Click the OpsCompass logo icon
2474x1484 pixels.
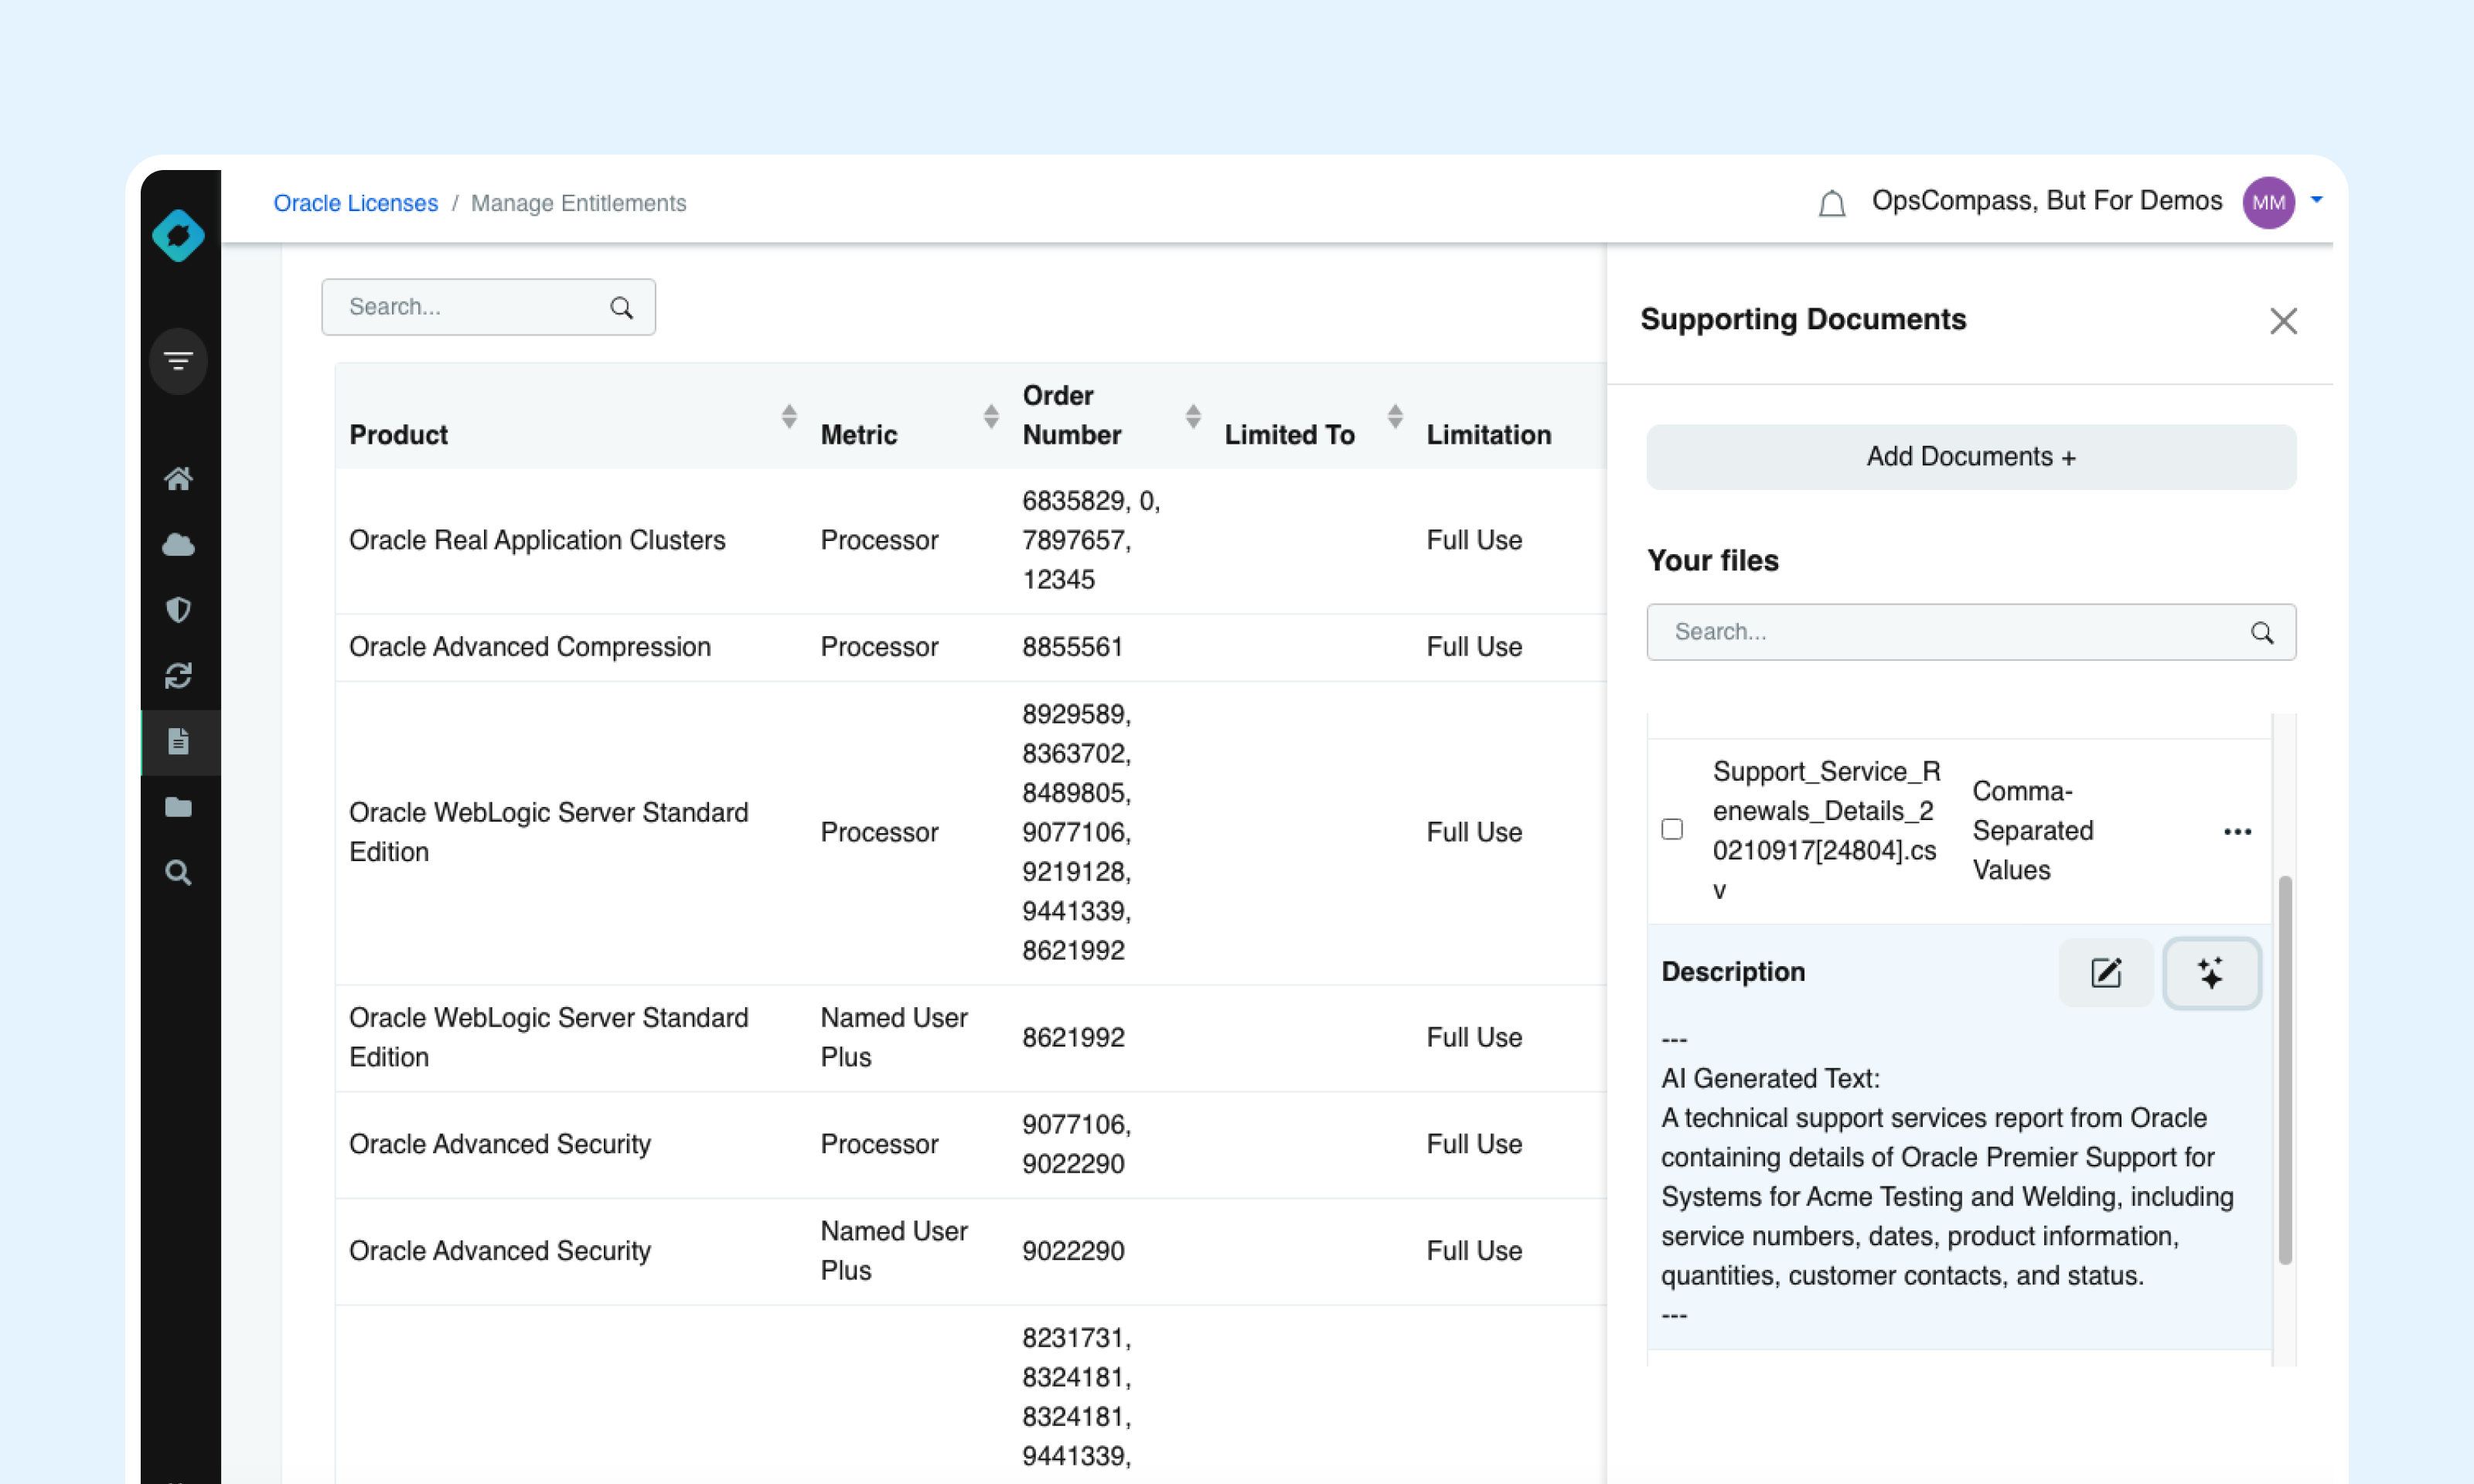coord(179,235)
